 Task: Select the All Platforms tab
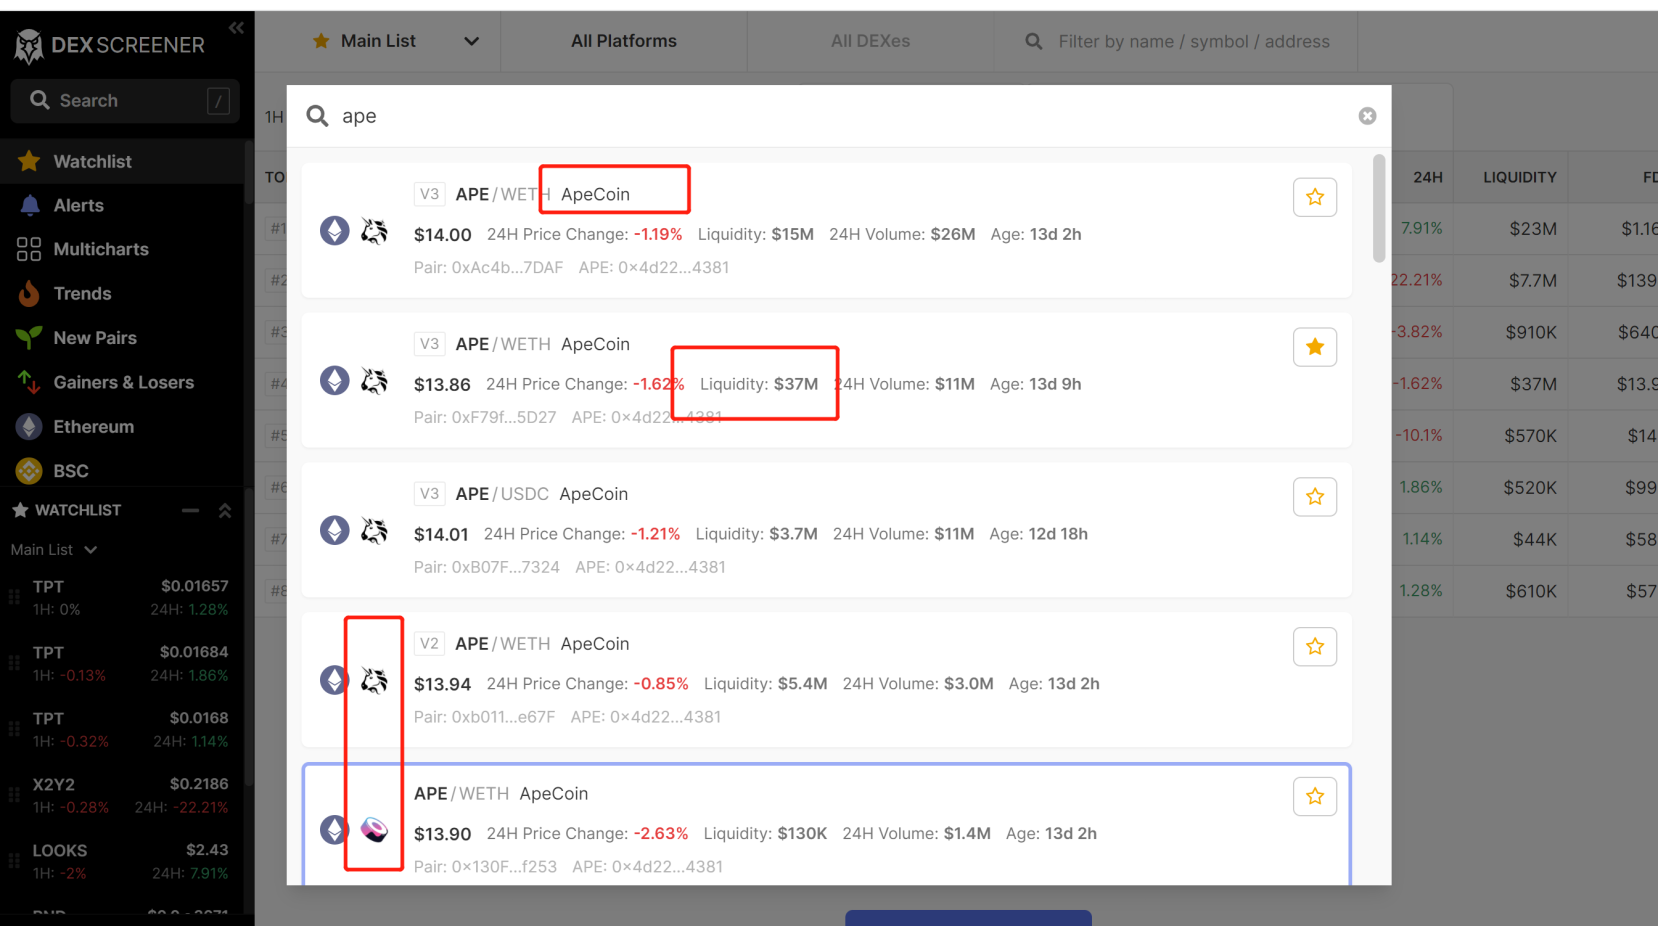coord(624,41)
